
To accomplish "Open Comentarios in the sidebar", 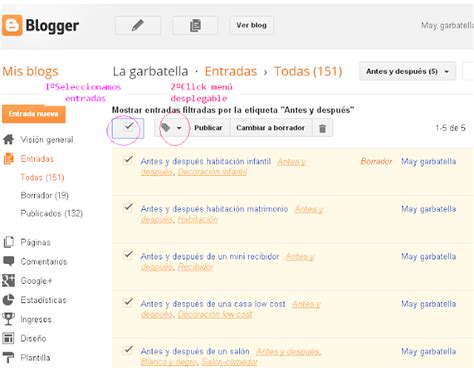I will (44, 261).
